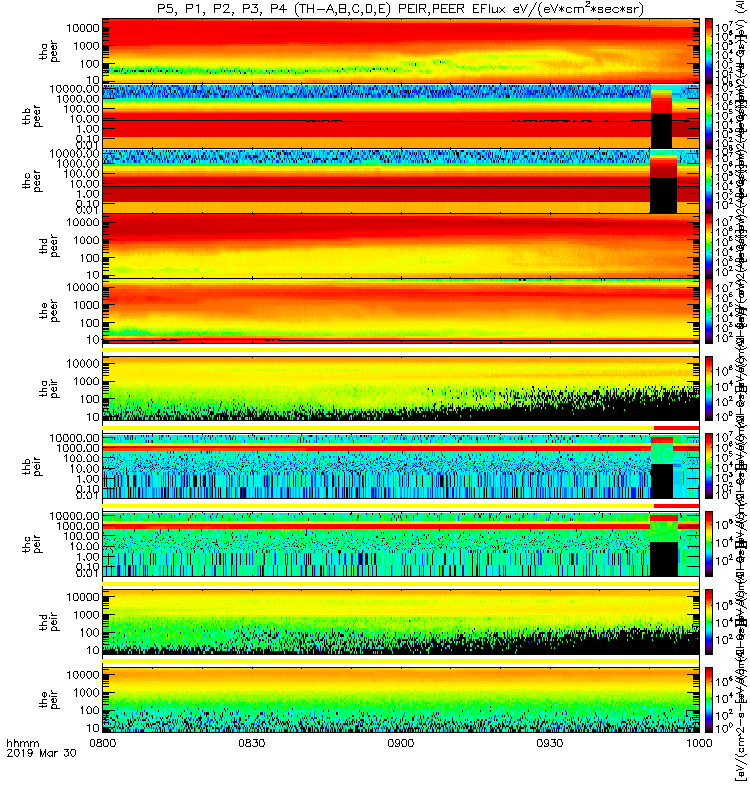750x800 pixels.
Task: Select the "thb peer" y-axis label
Action: tap(32, 116)
